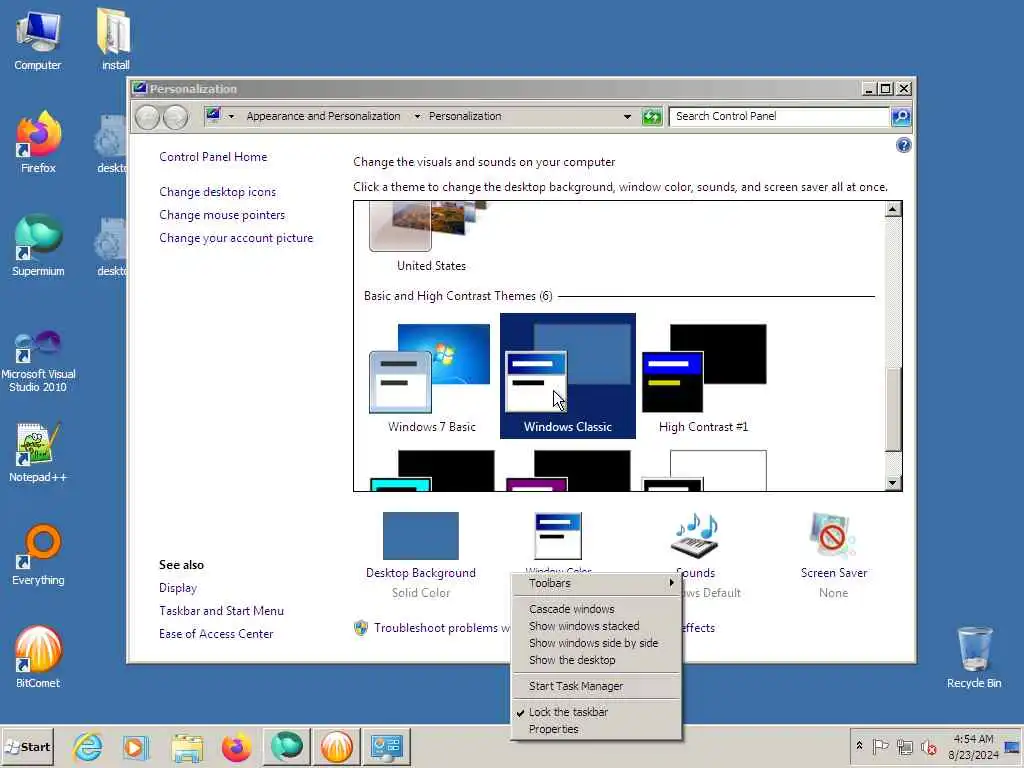Viewport: 1024px width, 768px height.
Task: Click Appearance and Personalization breadcrumb
Action: click(323, 116)
